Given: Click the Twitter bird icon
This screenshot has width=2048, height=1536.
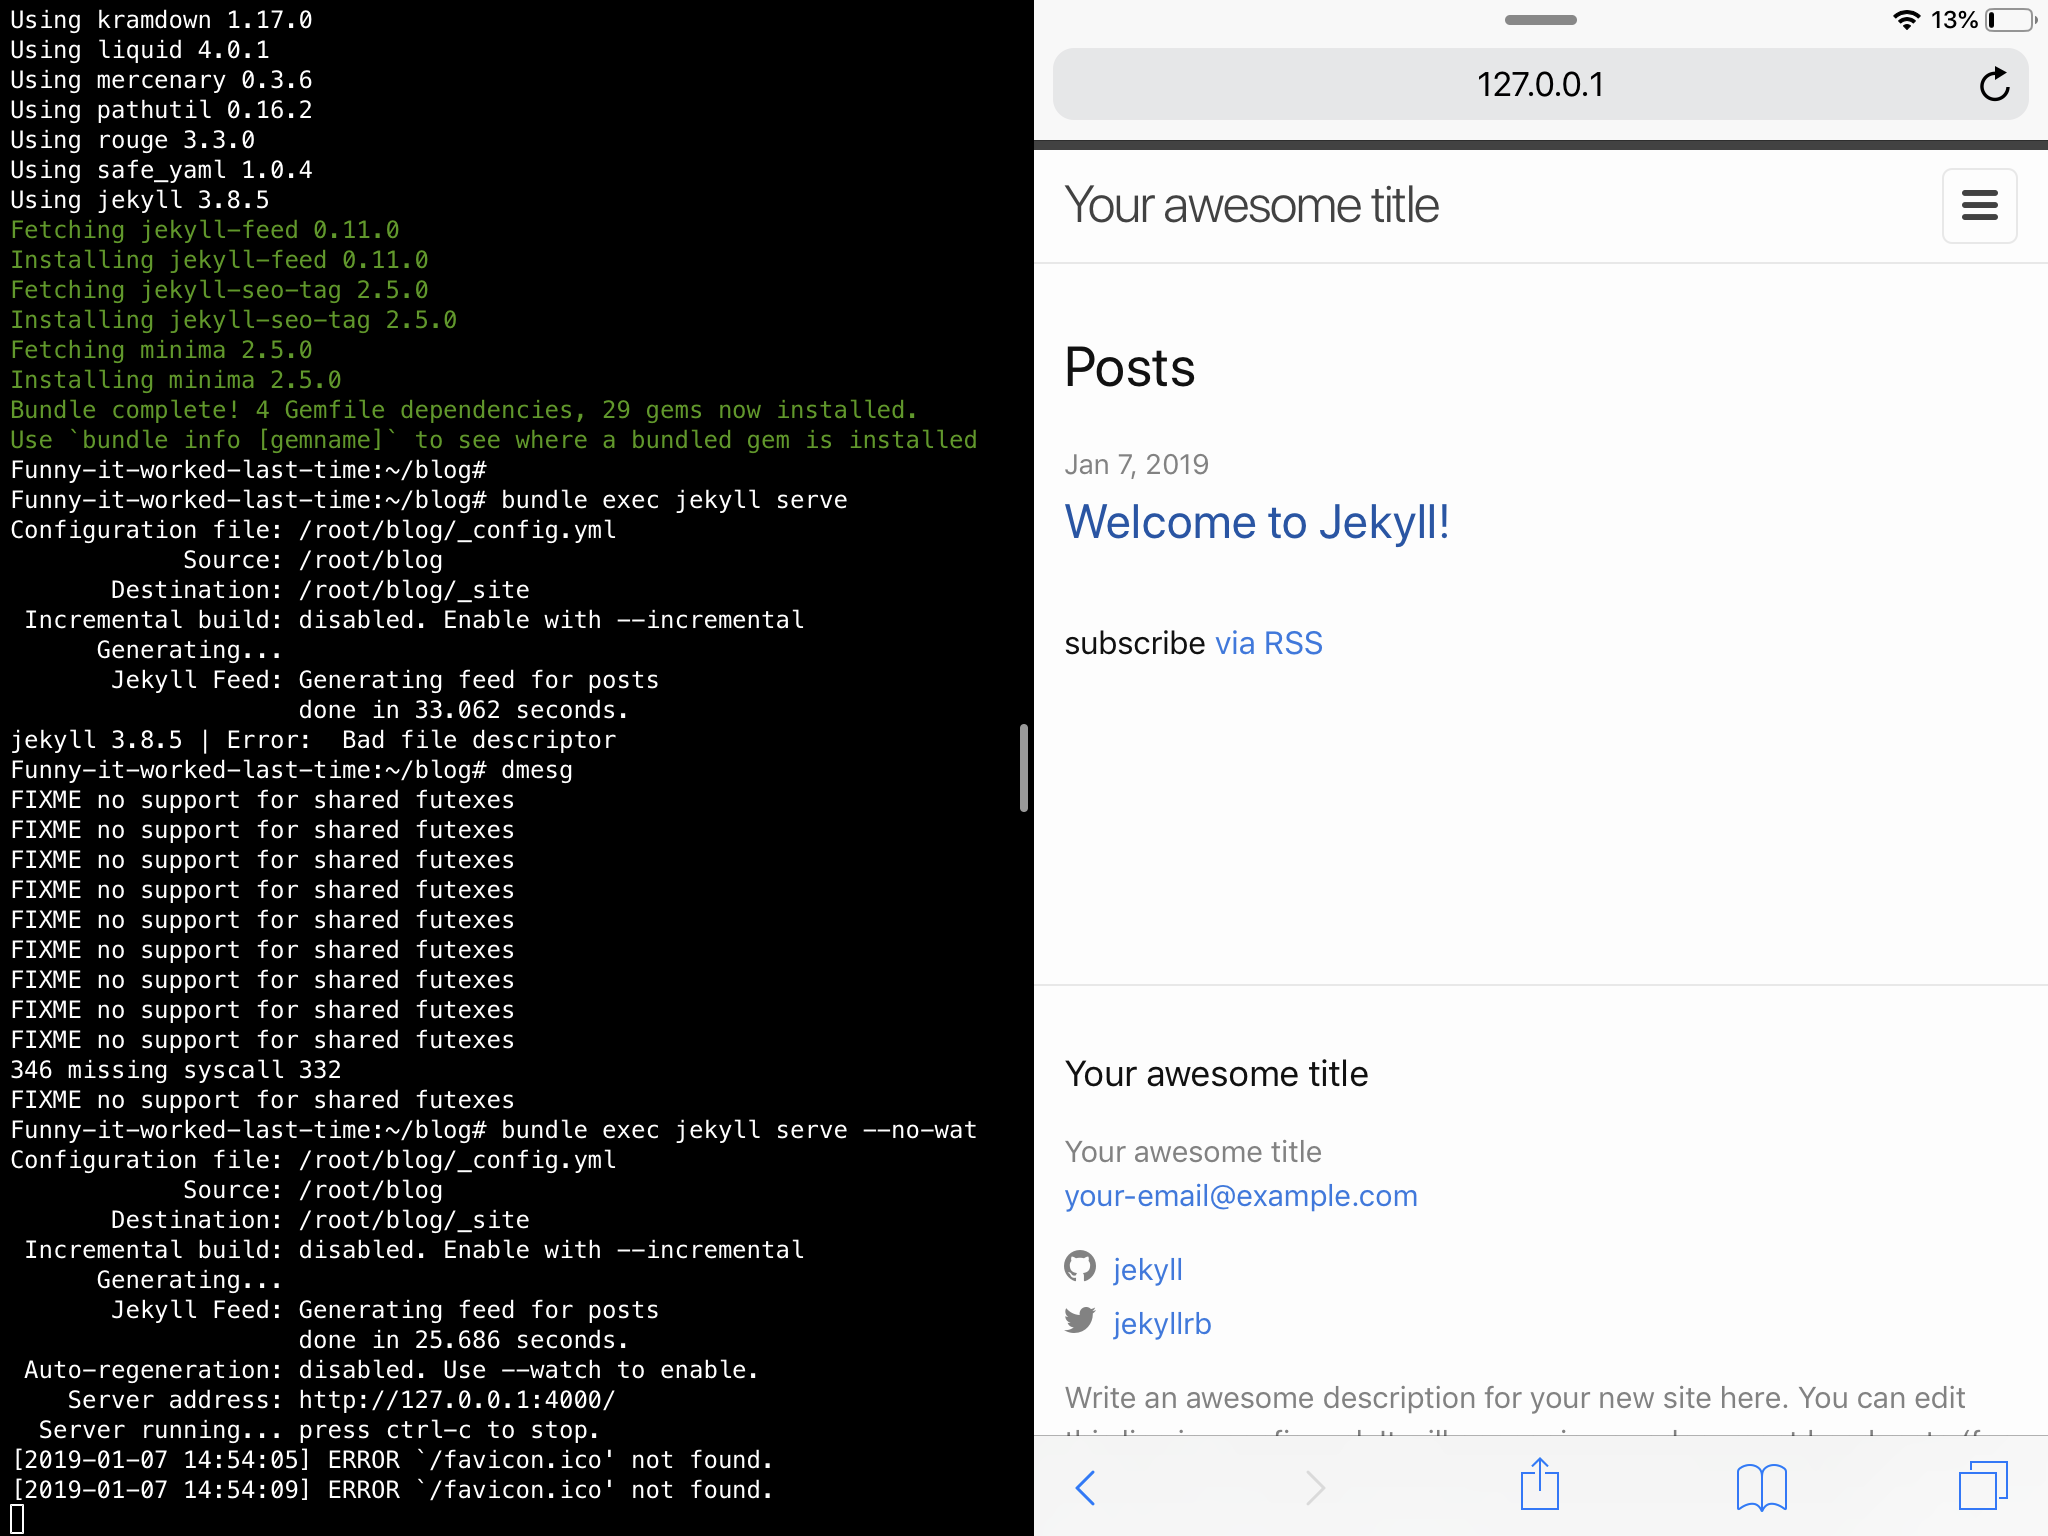Looking at the screenshot, I should (x=1080, y=1321).
